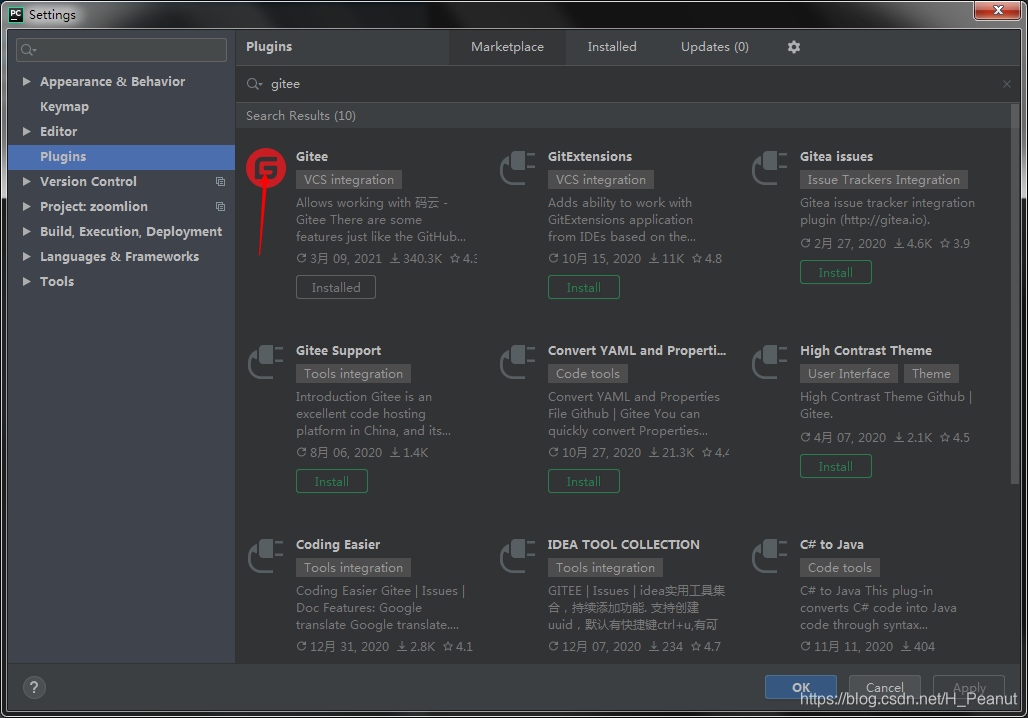Click the Gitee red logo icon
Screen dimensions: 1028x718
coord(266,169)
